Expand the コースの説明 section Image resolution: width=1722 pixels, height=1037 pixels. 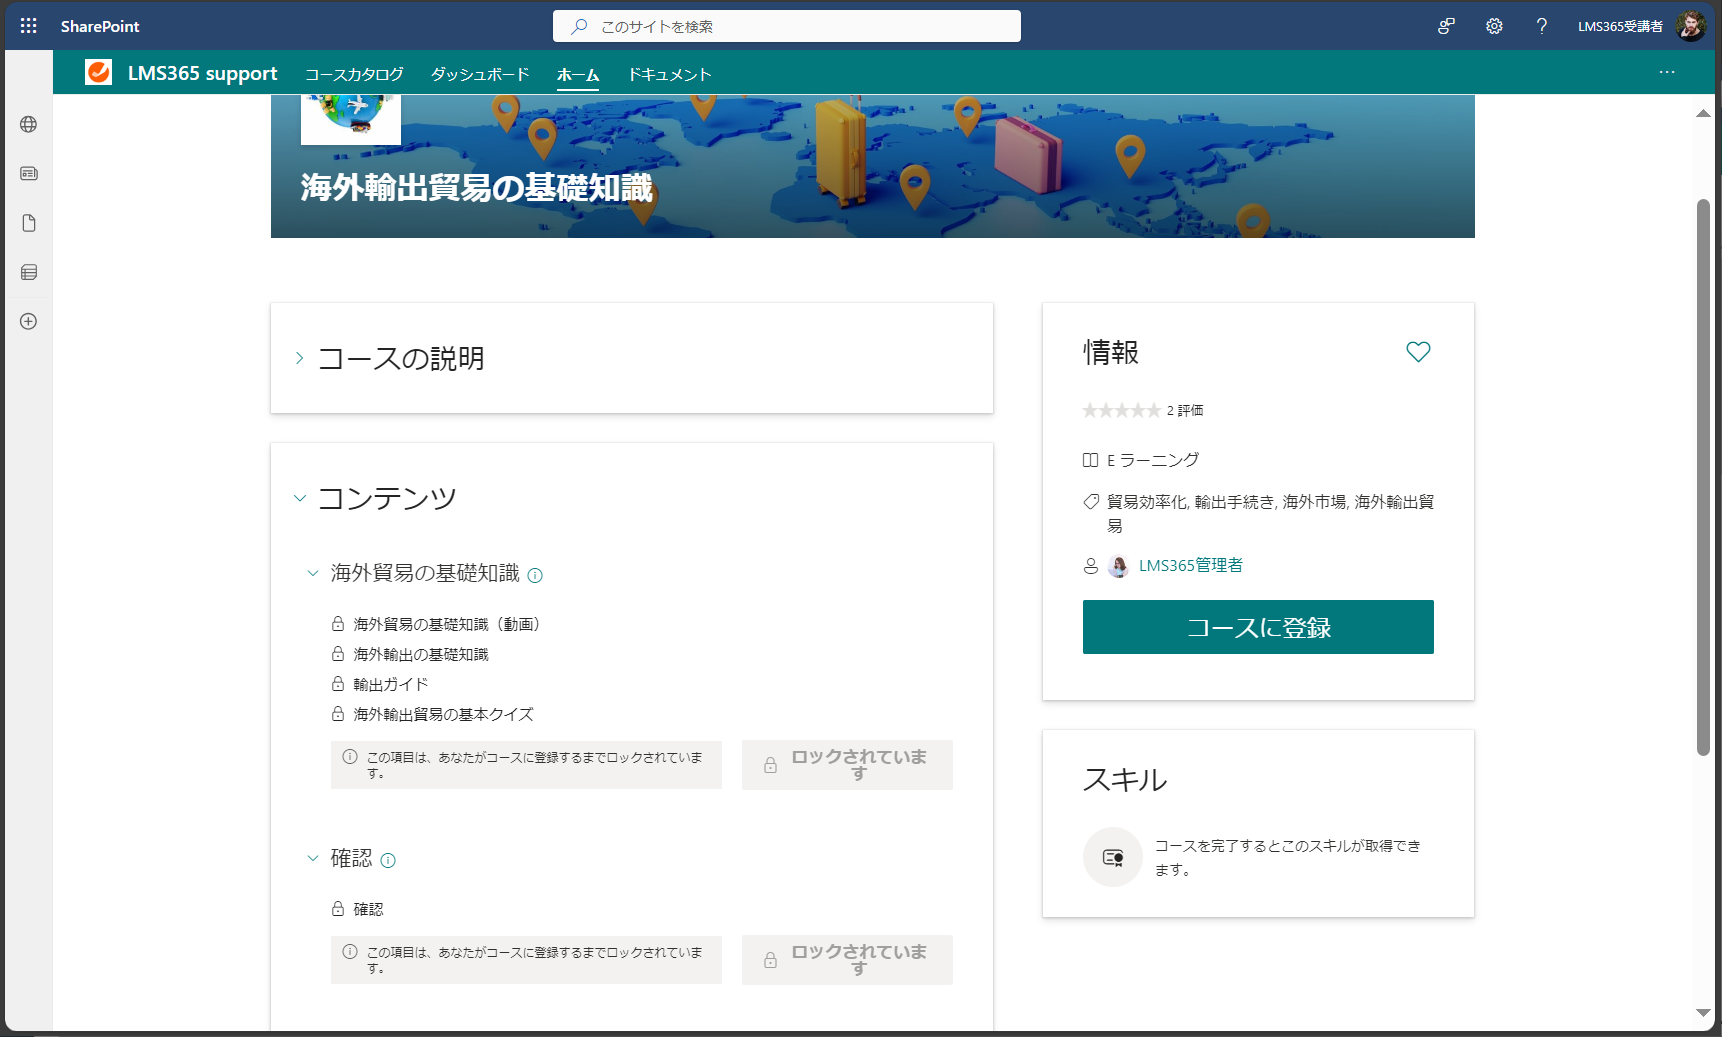pos(298,358)
